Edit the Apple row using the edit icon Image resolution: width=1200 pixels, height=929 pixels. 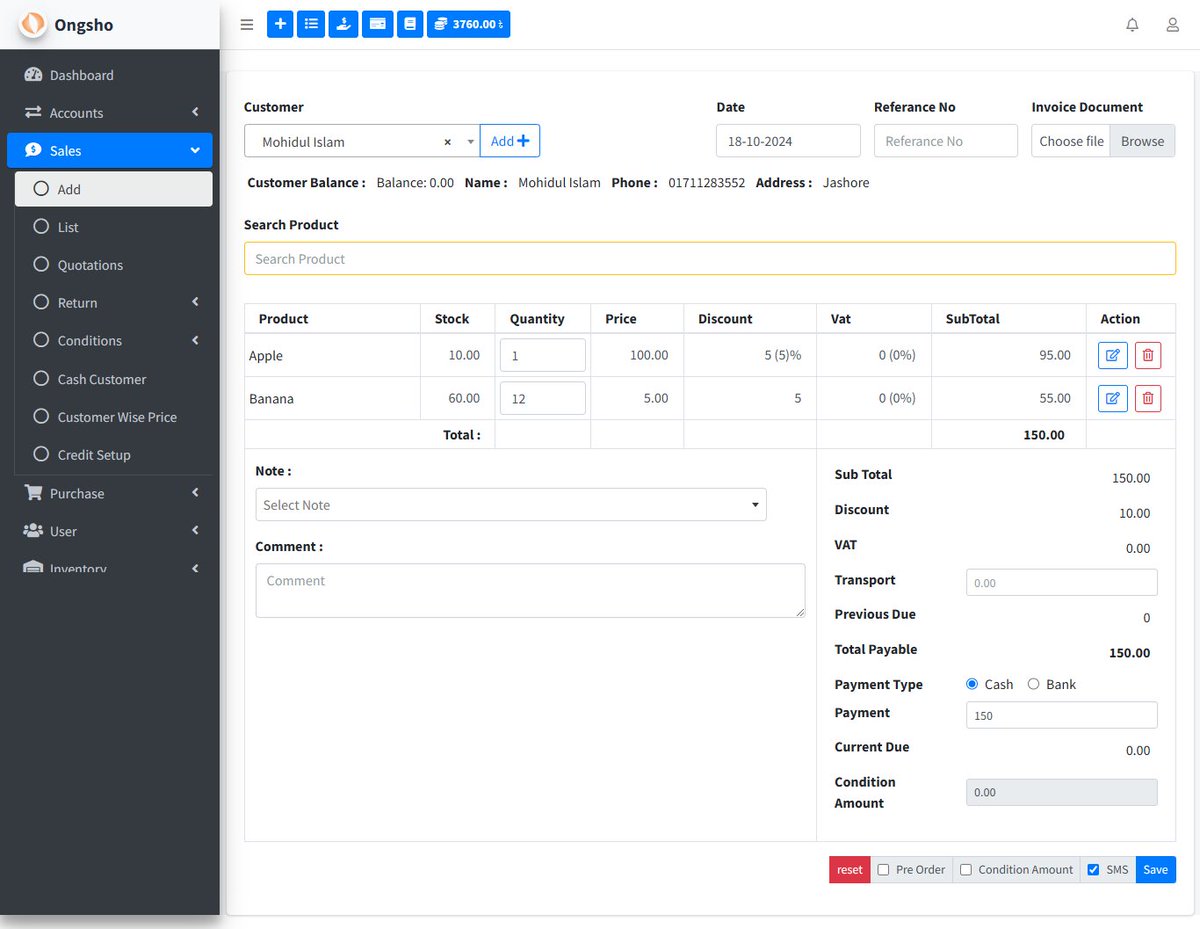tap(1112, 355)
